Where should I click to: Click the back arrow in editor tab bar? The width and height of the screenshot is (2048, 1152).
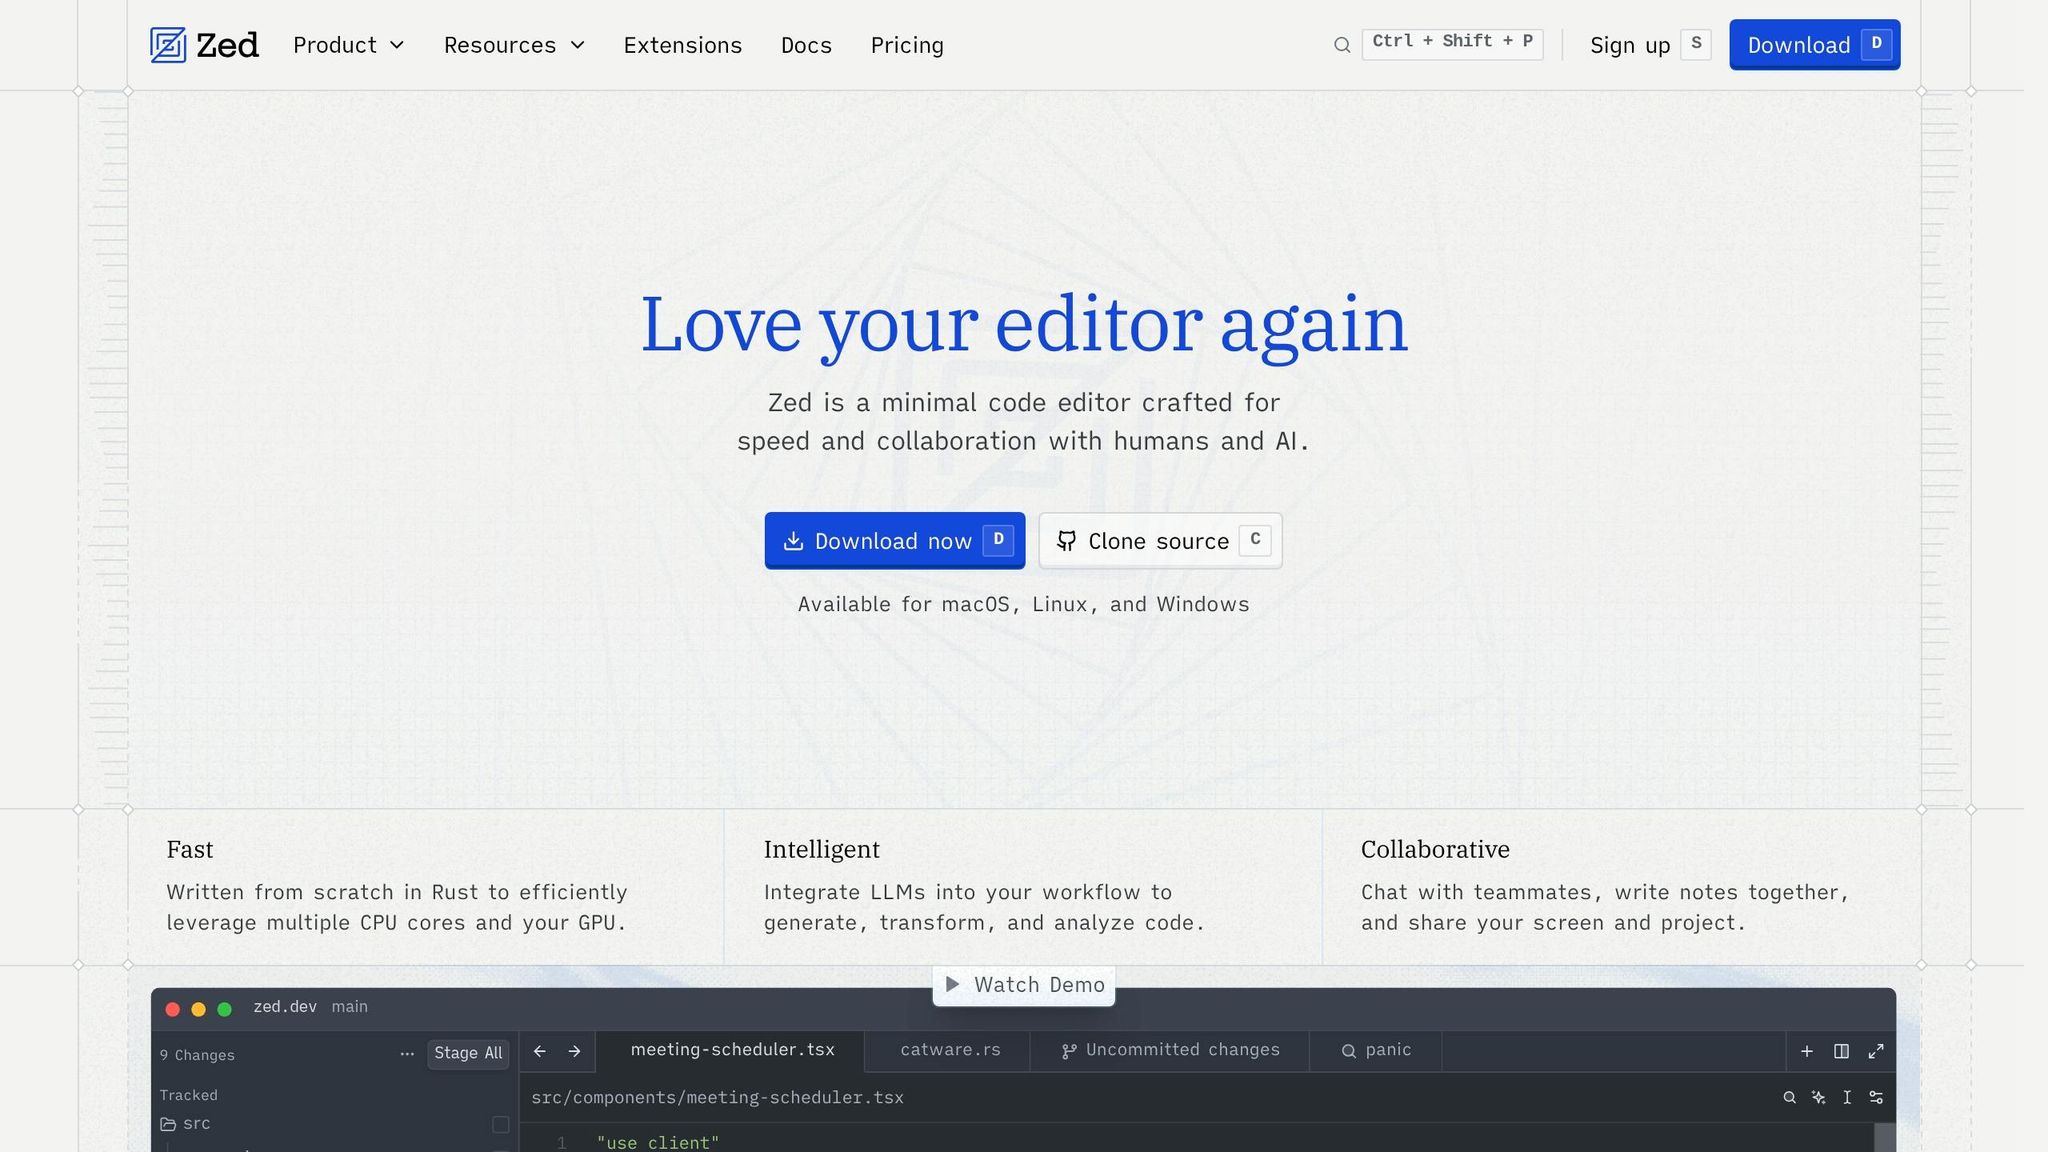[x=540, y=1051]
